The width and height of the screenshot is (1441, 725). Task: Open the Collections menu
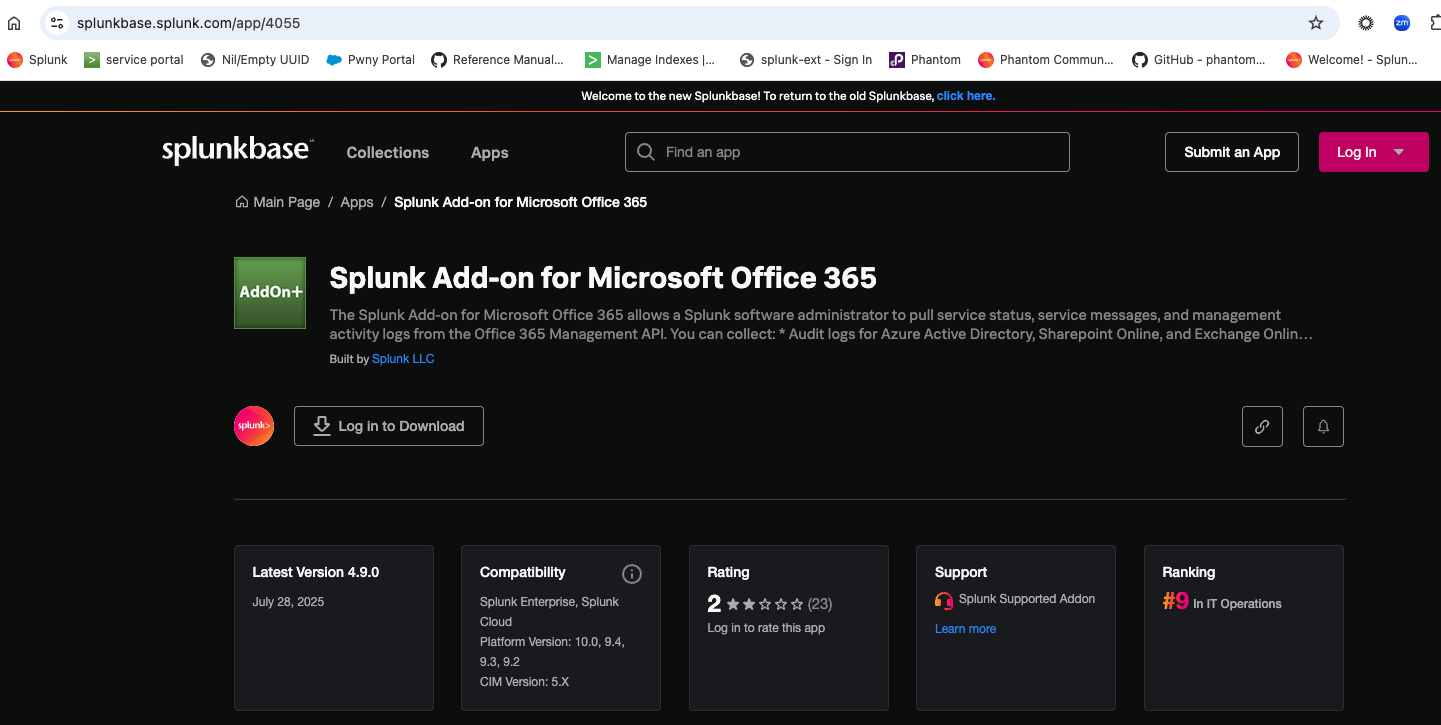pyautogui.click(x=388, y=153)
